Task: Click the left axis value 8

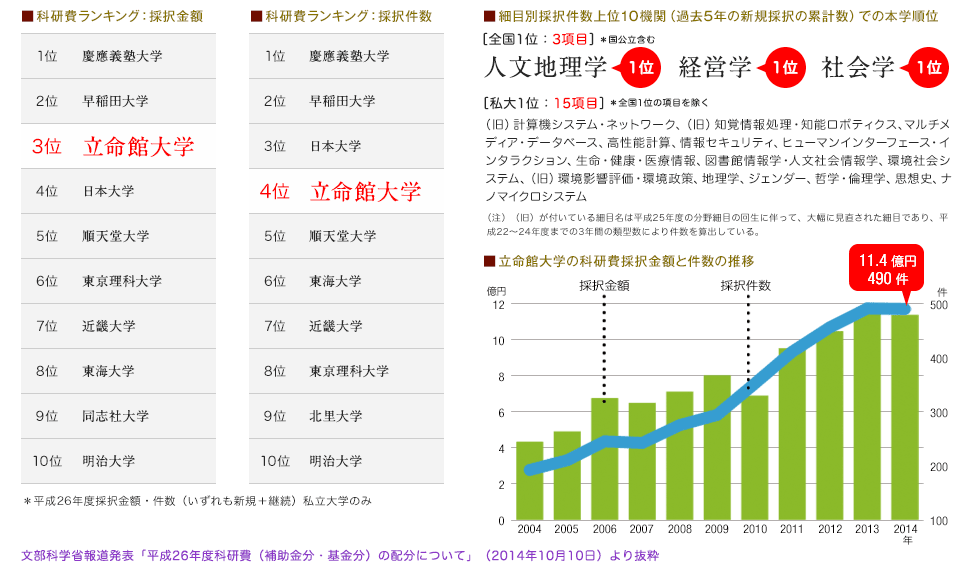Action: 501,377
